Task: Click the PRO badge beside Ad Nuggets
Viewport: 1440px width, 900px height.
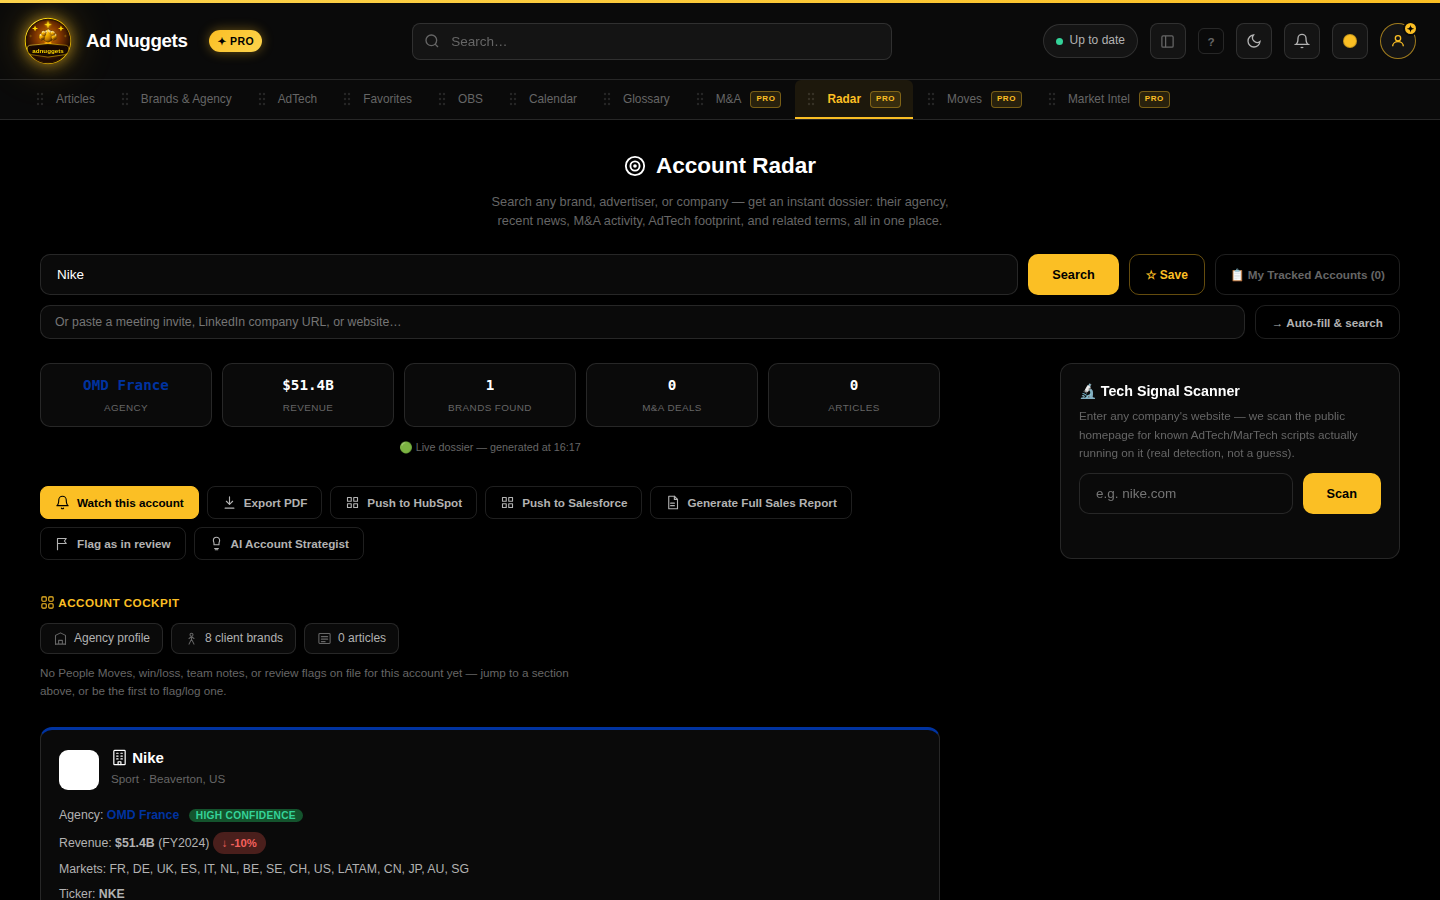Action: tap(236, 41)
